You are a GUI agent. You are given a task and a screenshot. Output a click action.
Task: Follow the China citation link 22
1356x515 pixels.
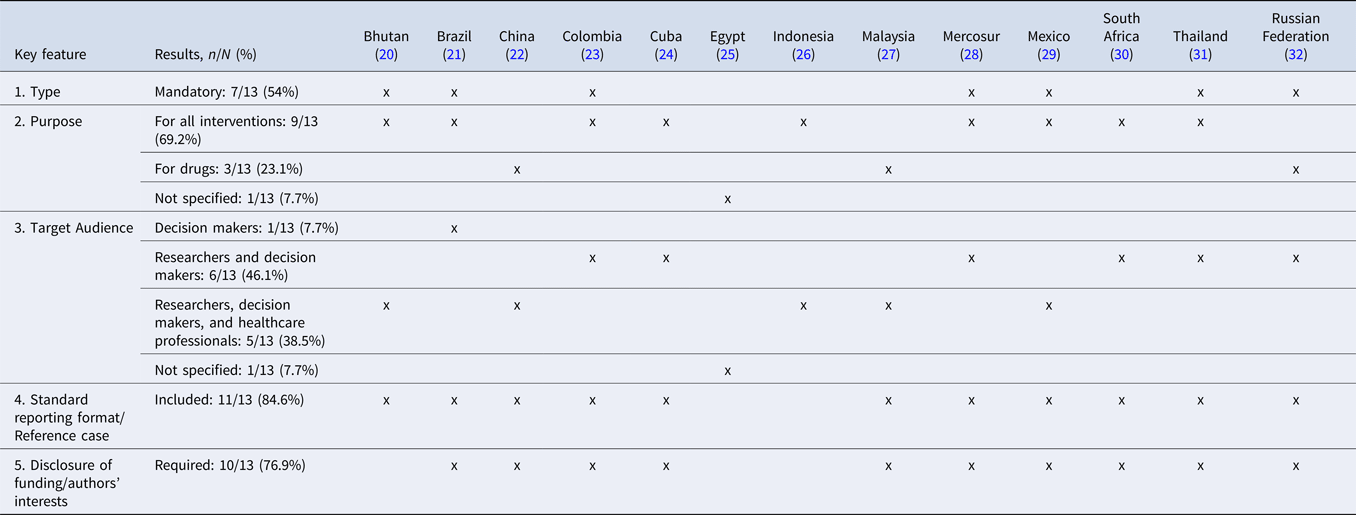pos(517,55)
